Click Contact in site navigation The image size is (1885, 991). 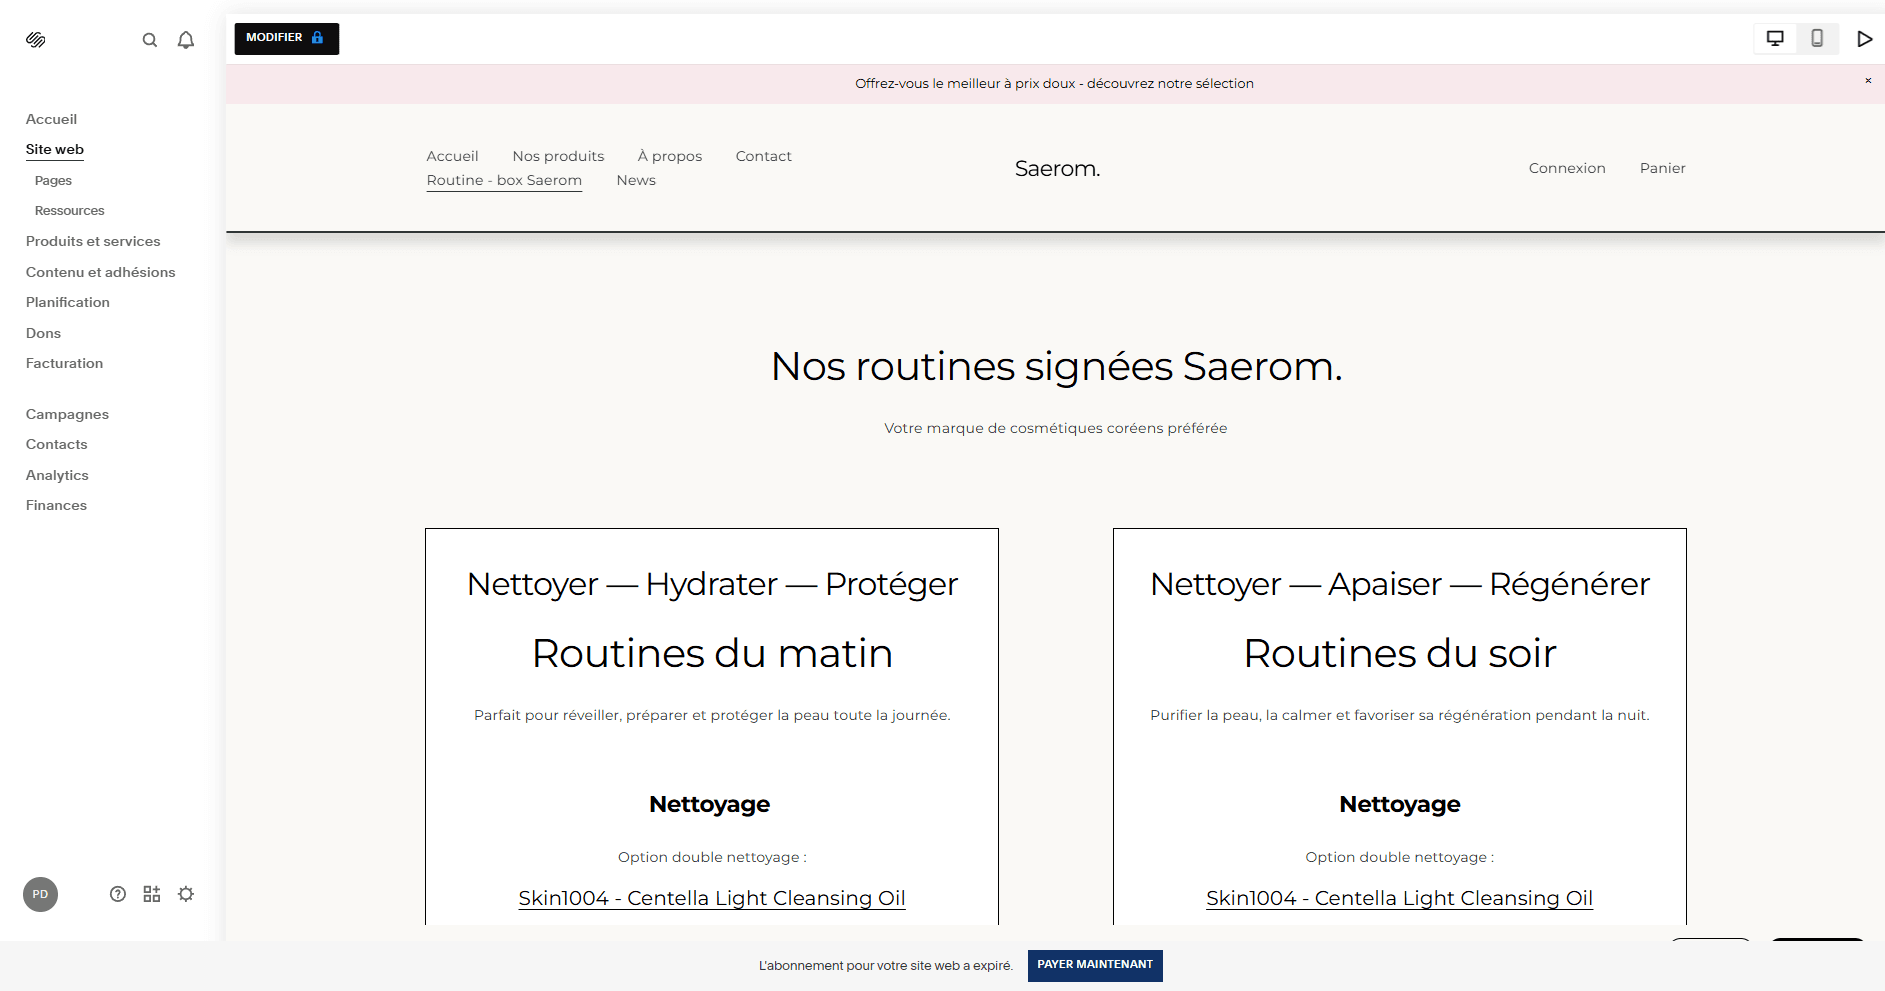pyautogui.click(x=763, y=156)
